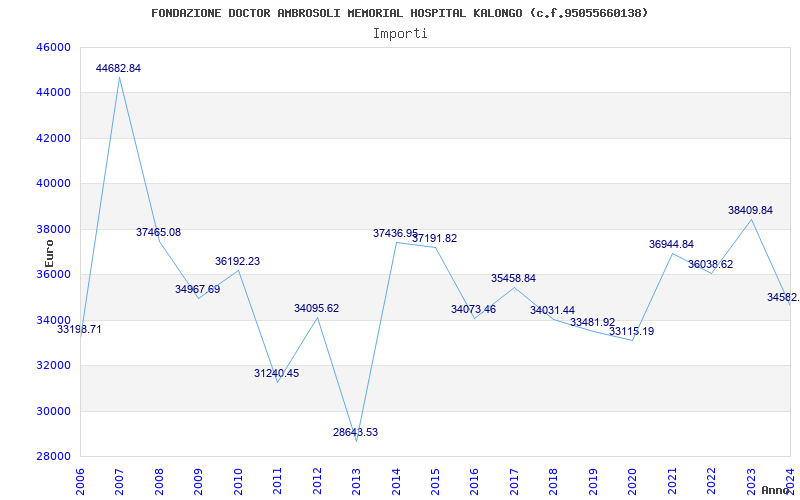The width and height of the screenshot is (800, 500).
Task: Click the 2016 x-axis year label
Action: (x=474, y=482)
